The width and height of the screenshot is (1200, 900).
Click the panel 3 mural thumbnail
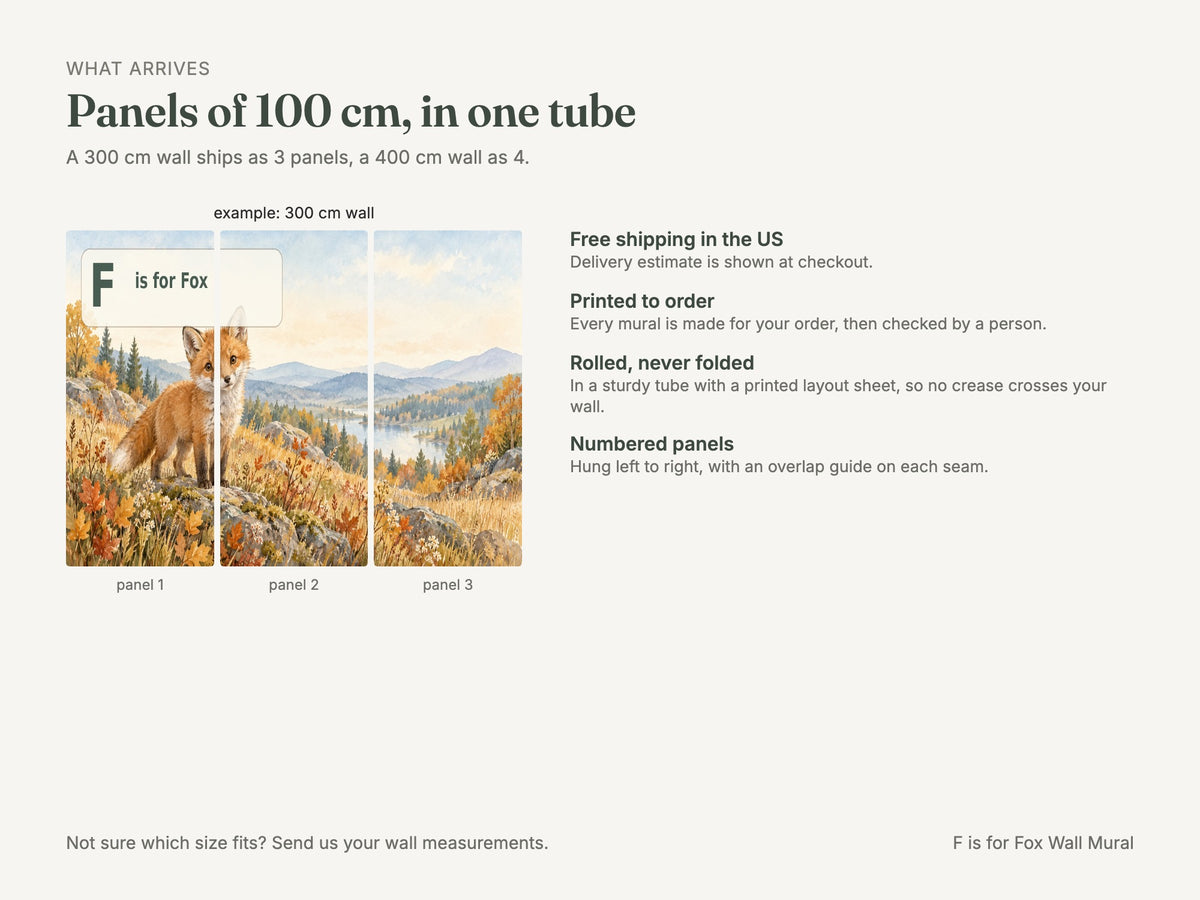pos(448,399)
